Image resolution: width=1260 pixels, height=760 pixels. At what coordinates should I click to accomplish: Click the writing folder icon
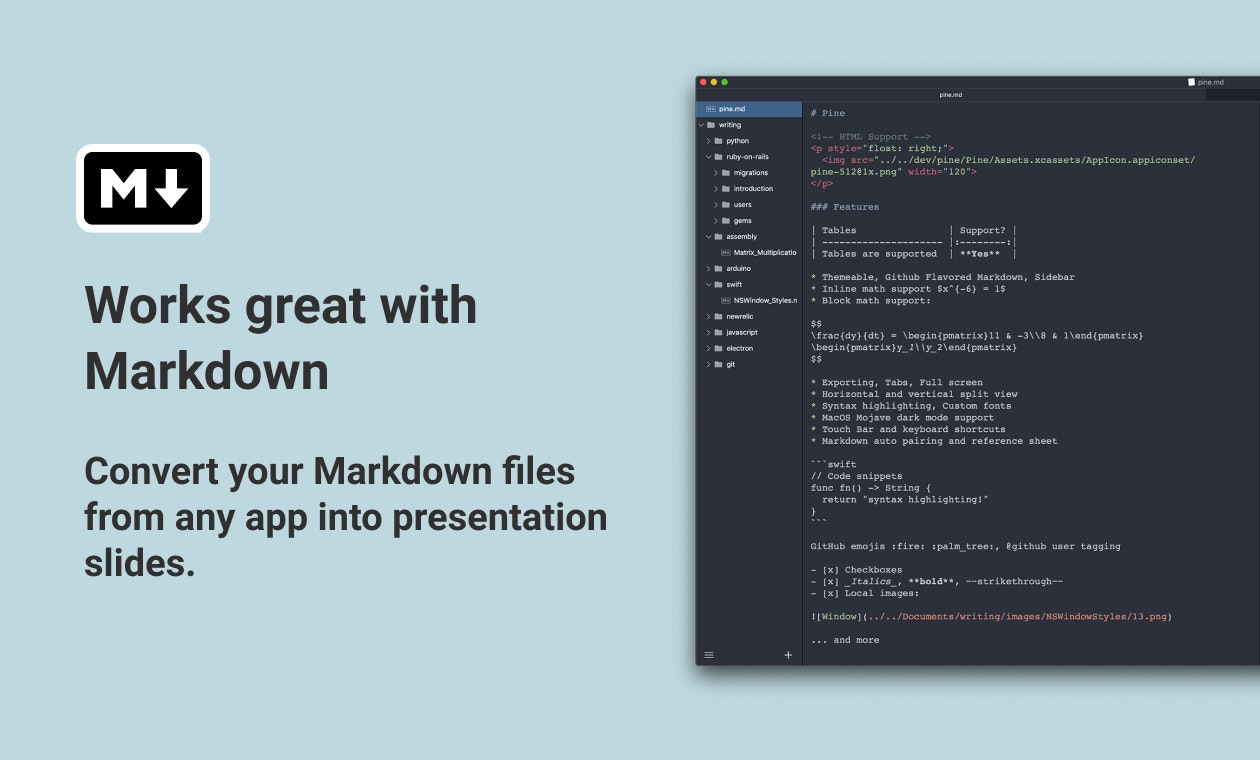pyautogui.click(x=711, y=125)
